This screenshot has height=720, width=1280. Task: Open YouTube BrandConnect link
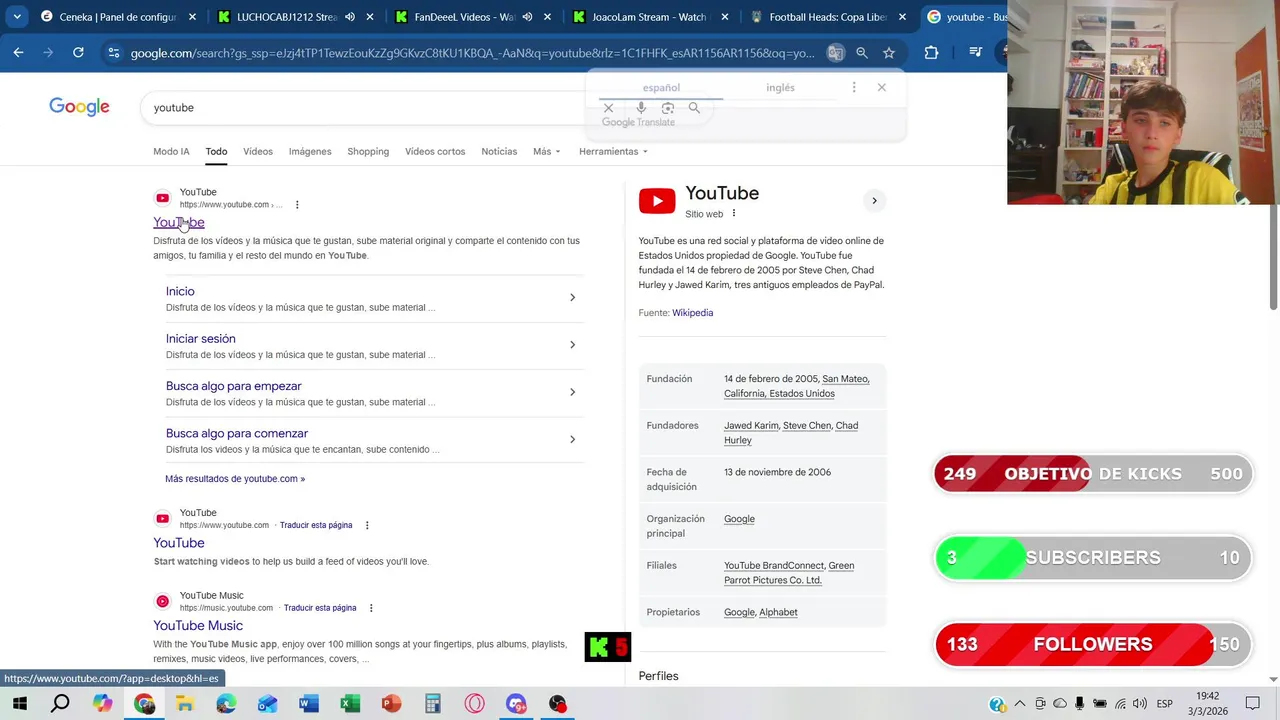[x=774, y=566]
